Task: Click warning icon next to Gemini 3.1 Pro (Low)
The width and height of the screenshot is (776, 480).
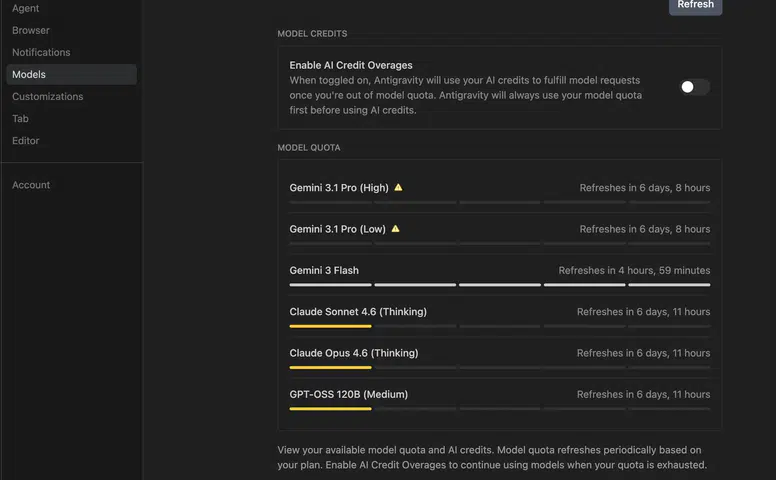Action: (395, 229)
